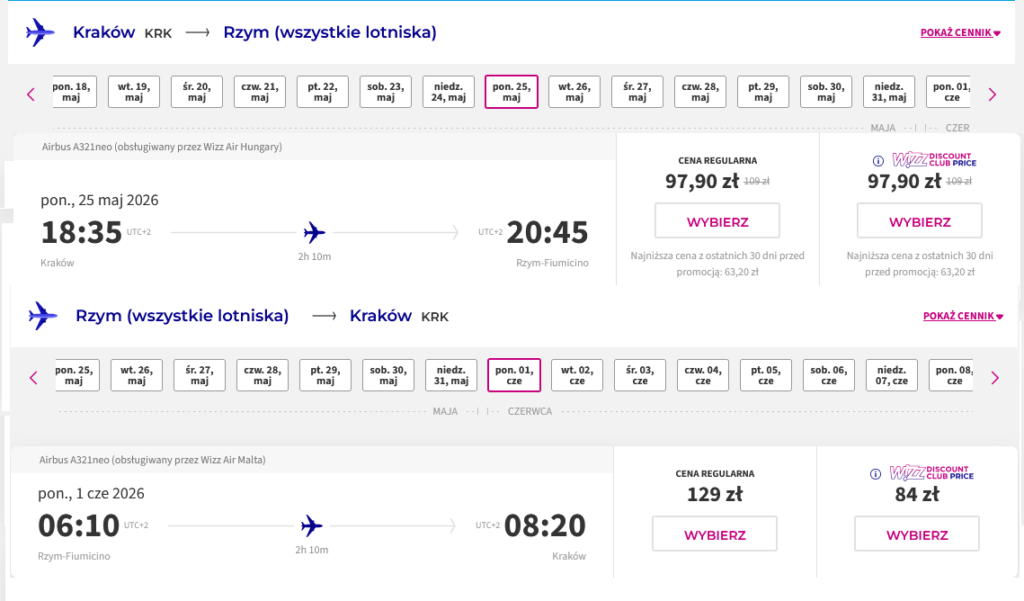This screenshot has width=1024, height=601.
Task: Click the airplane icon next to Kraków KRK heading
Action: pyautogui.click(x=41, y=32)
